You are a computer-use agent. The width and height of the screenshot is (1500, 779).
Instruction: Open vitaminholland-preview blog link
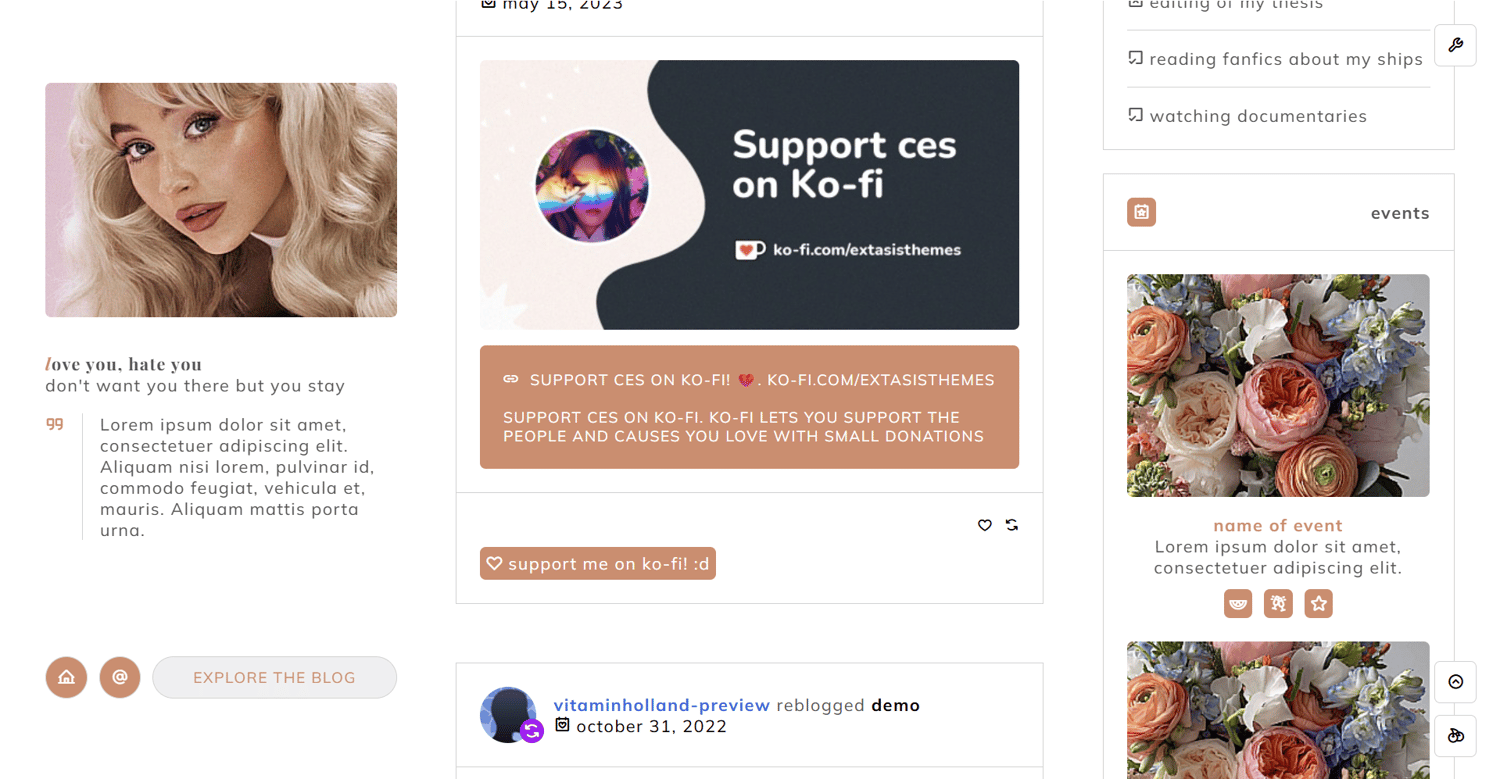[x=662, y=705]
